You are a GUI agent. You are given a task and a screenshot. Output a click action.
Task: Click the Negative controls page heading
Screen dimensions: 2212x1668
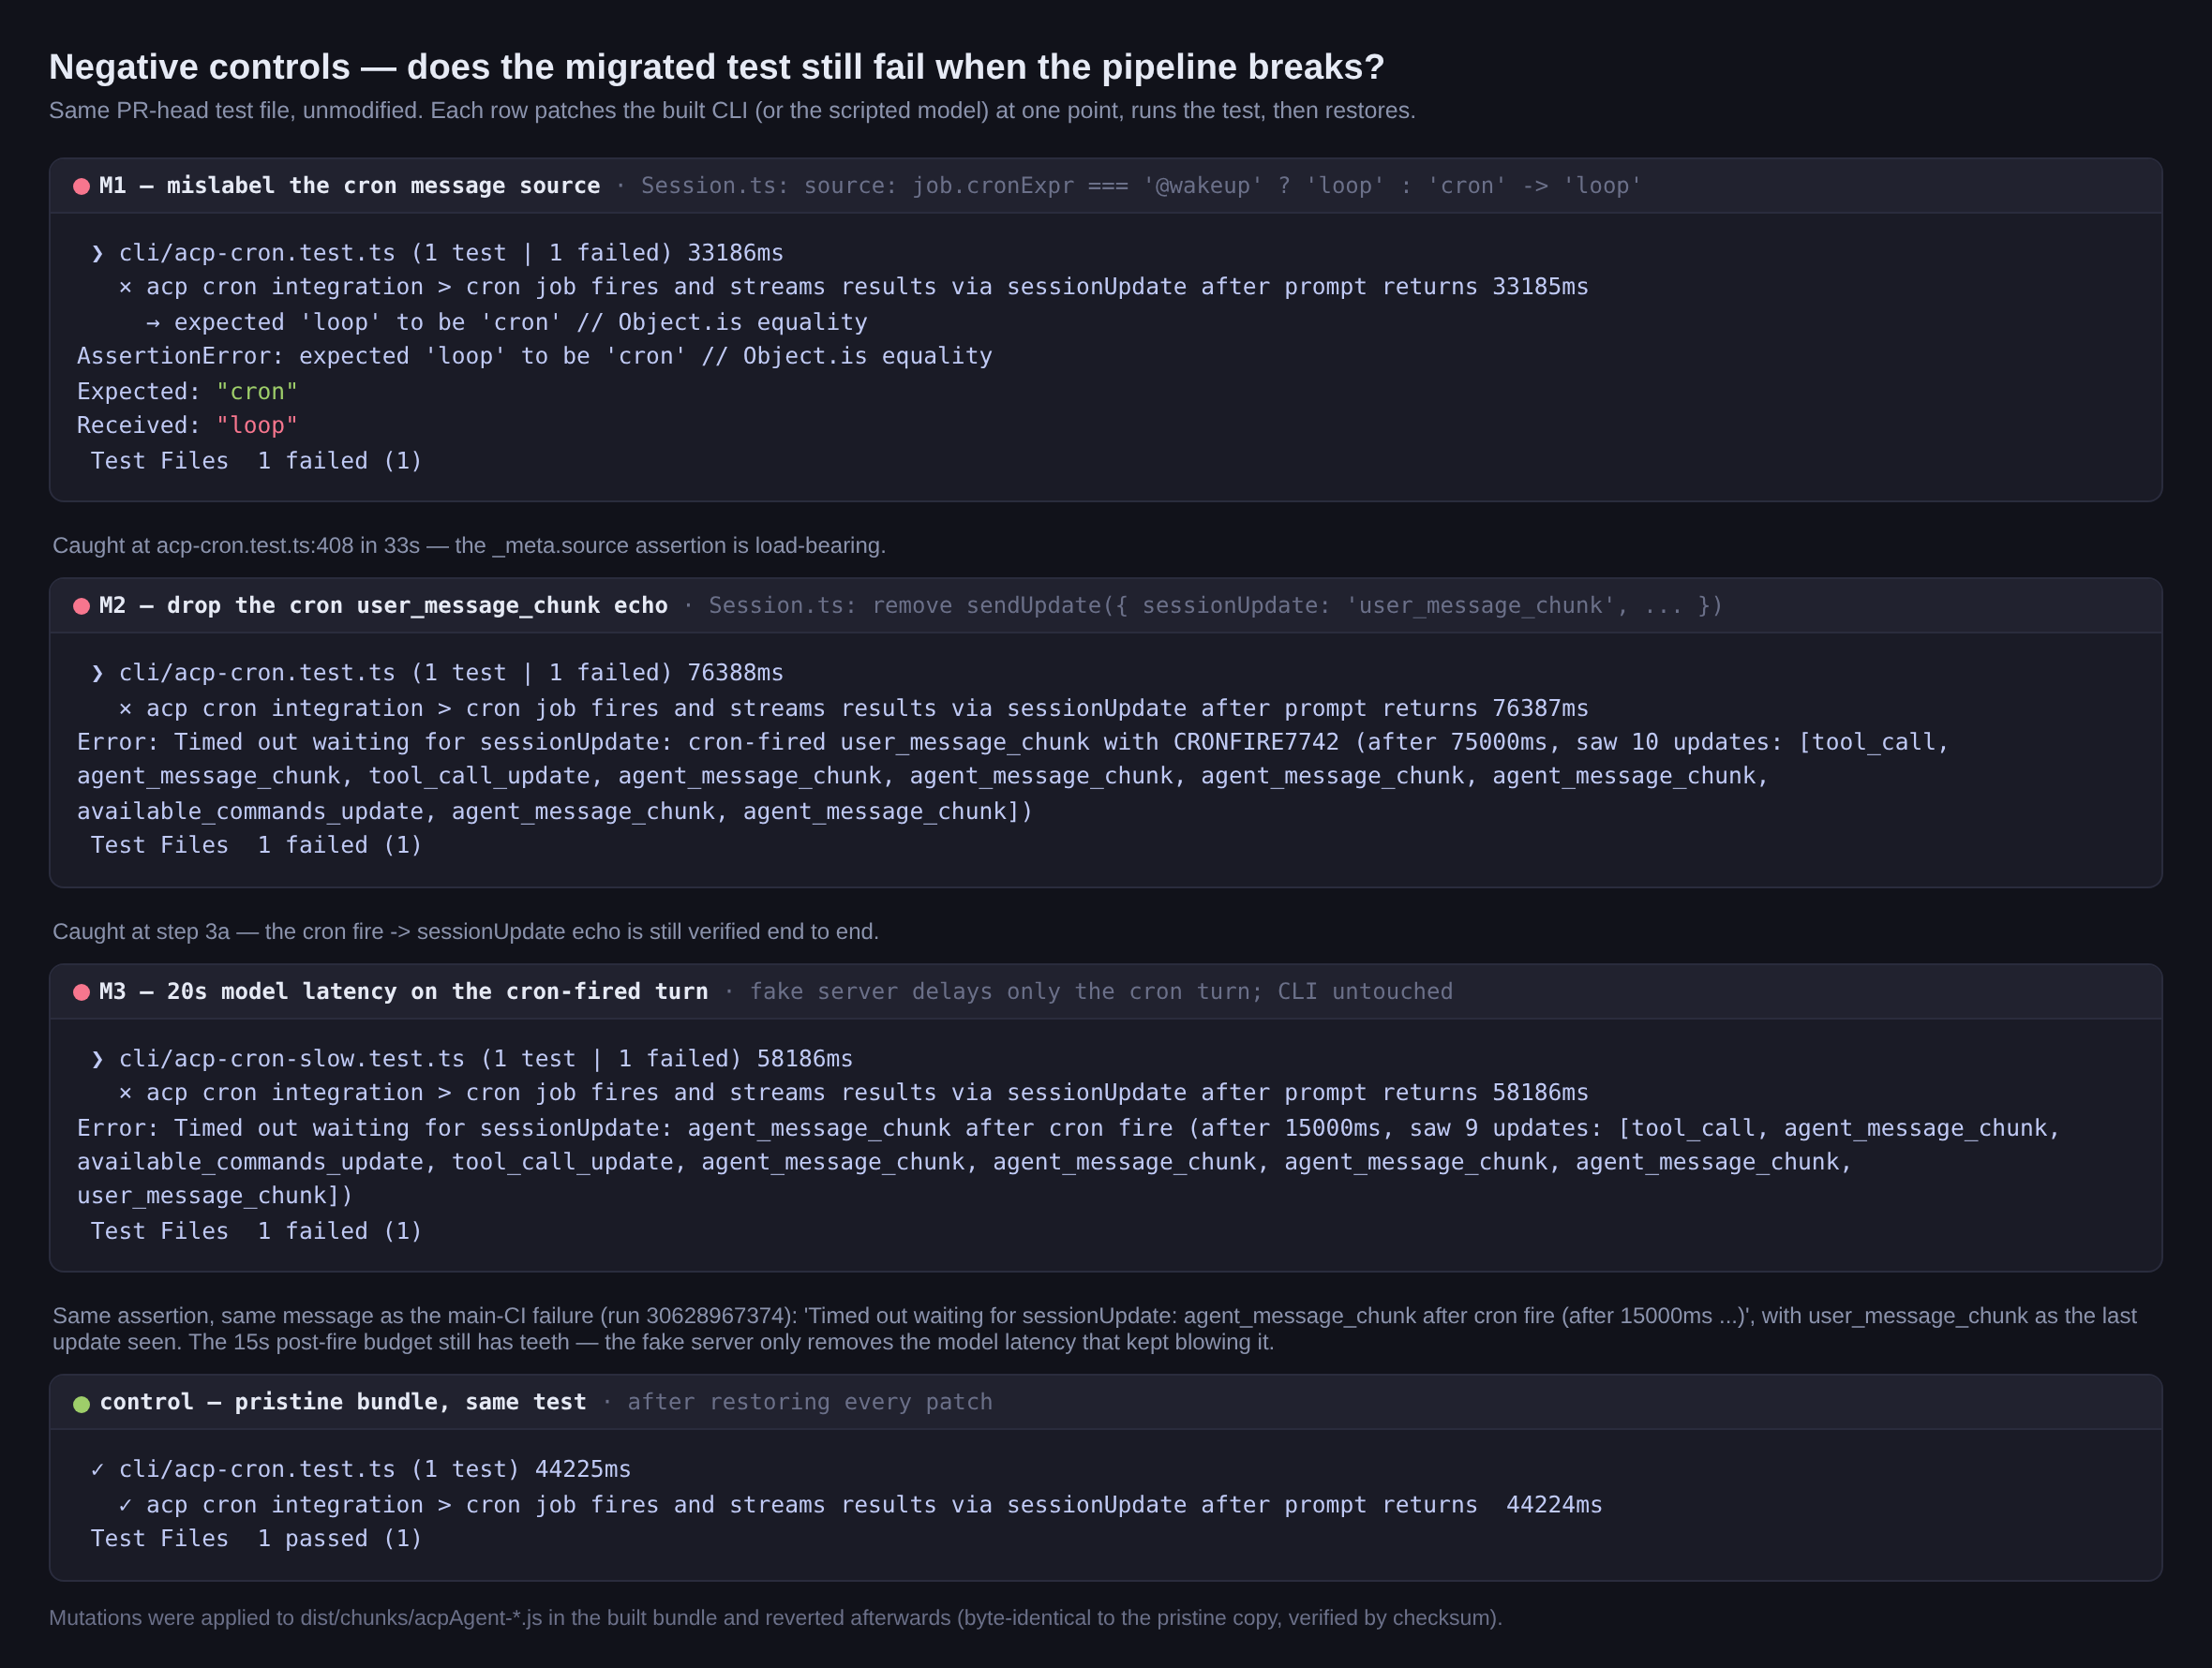[x=716, y=67]
